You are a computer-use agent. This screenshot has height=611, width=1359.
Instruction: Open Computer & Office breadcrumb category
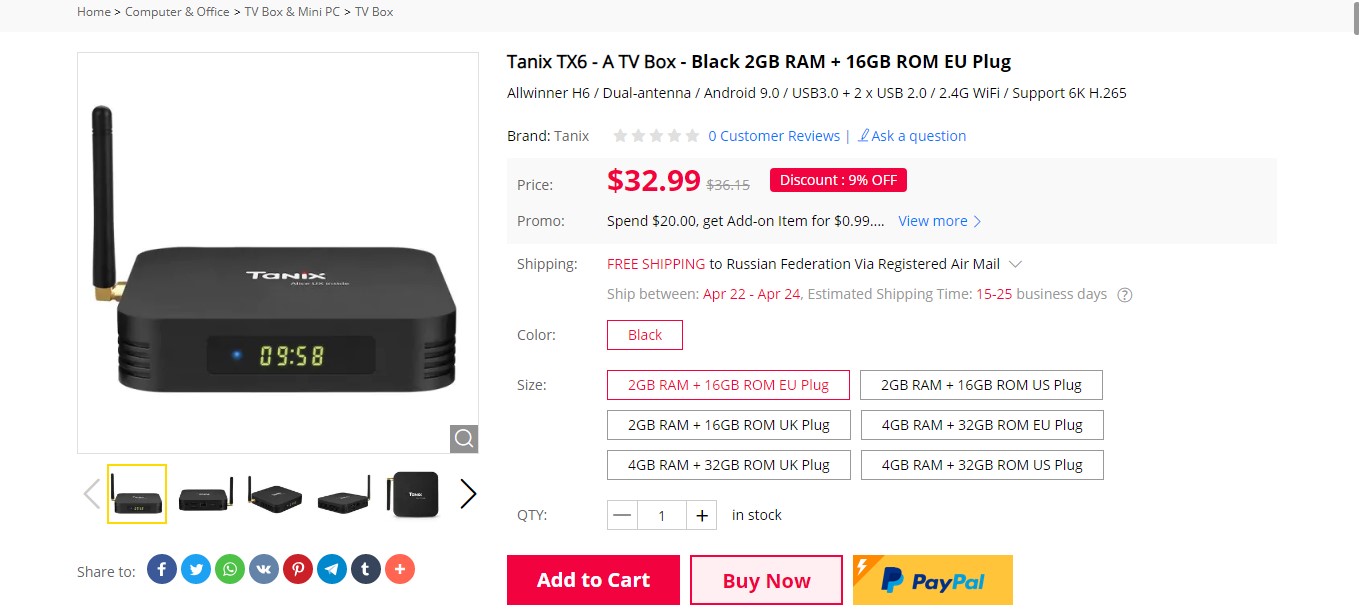pyautogui.click(x=177, y=12)
